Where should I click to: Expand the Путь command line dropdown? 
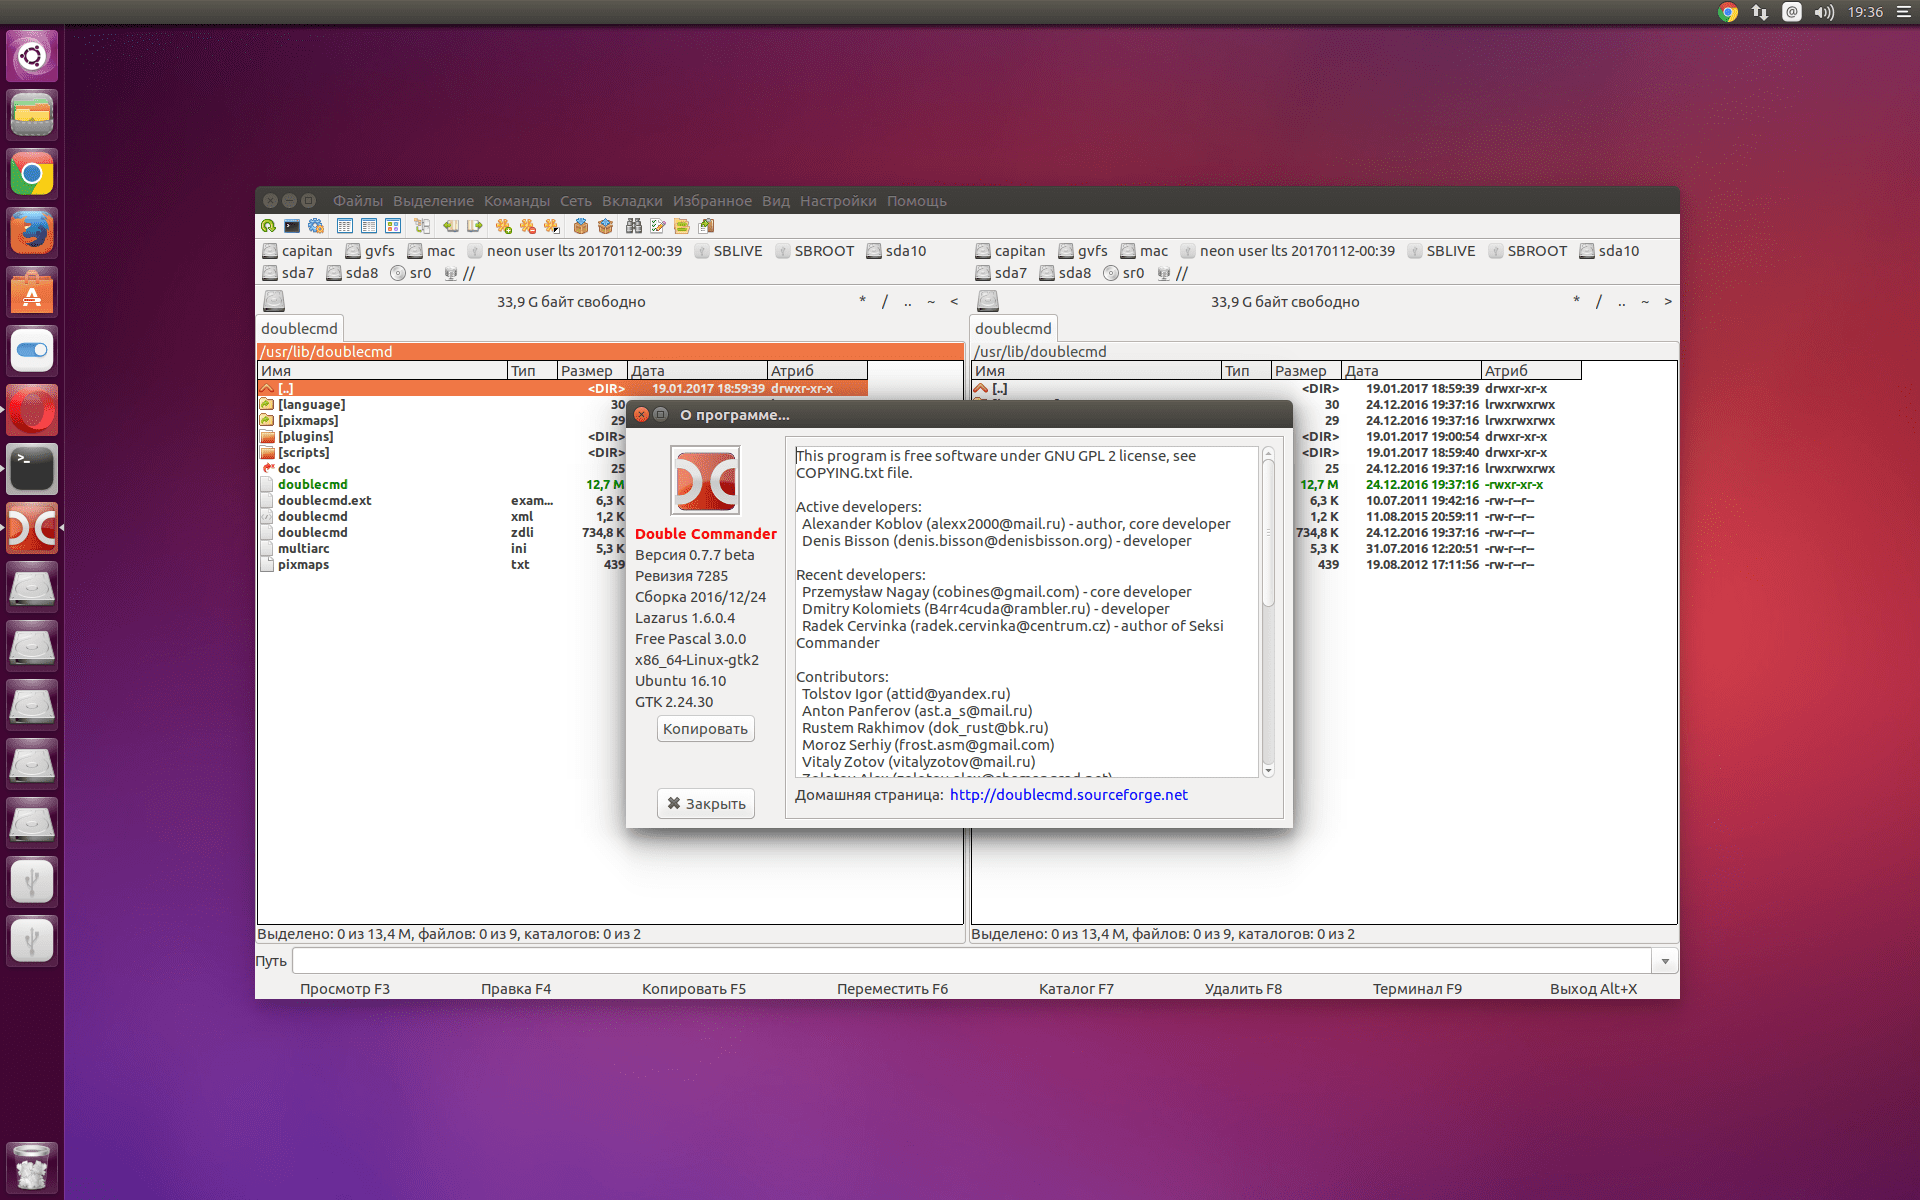(x=1665, y=961)
